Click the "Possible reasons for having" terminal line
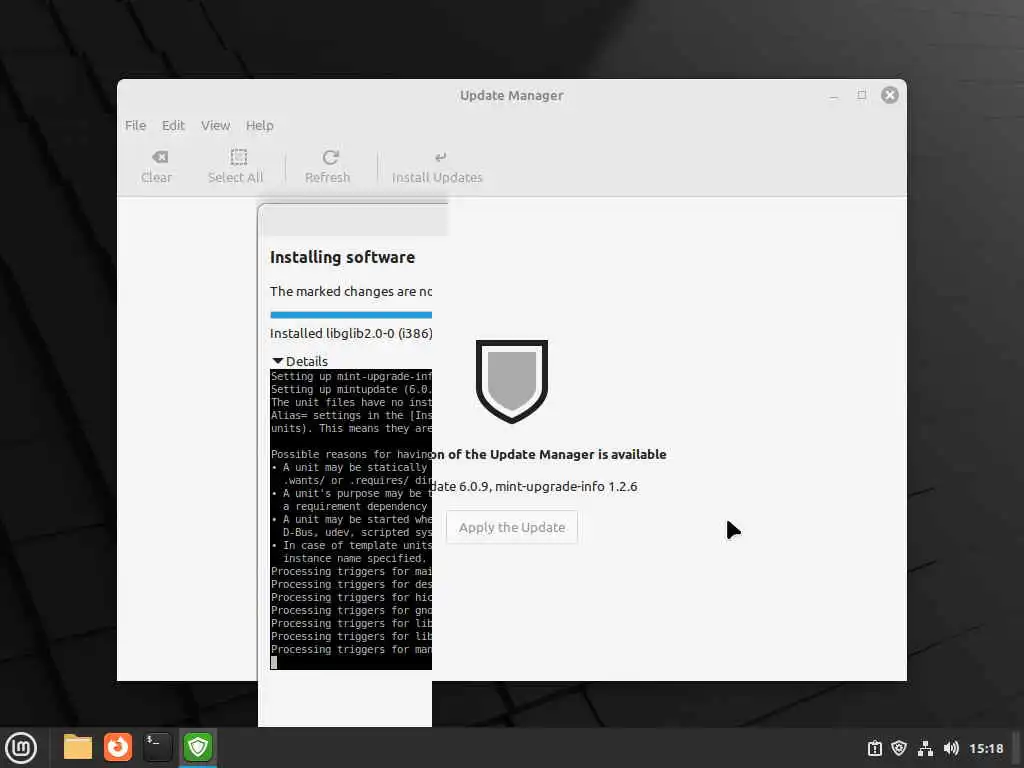Viewport: 1024px width, 768px height. coord(351,455)
